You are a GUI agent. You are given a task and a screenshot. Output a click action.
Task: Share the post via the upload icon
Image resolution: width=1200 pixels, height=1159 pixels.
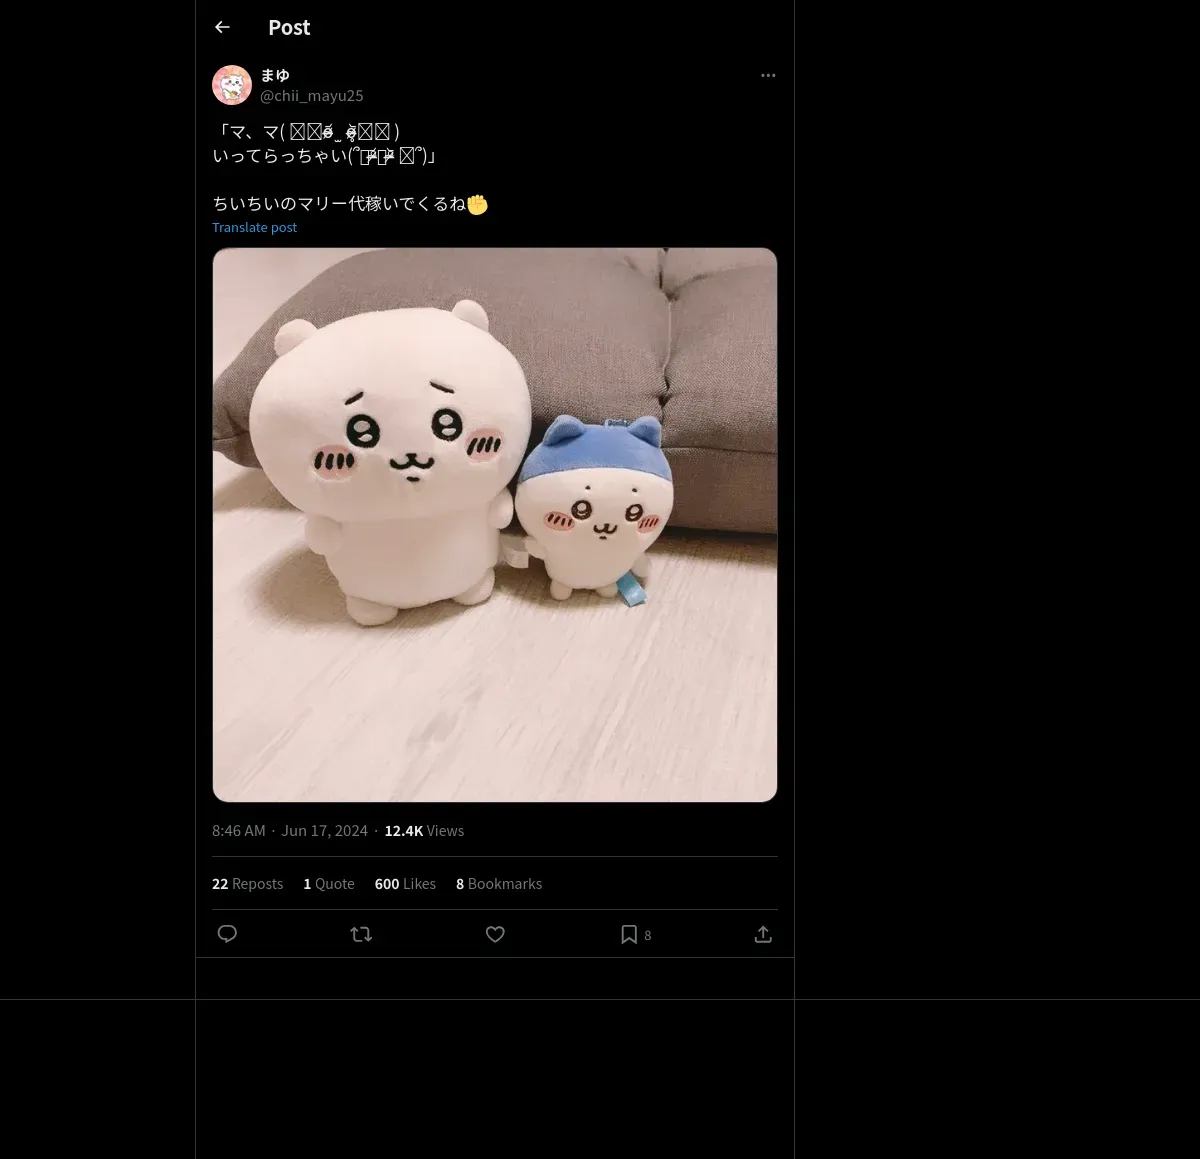coord(763,934)
